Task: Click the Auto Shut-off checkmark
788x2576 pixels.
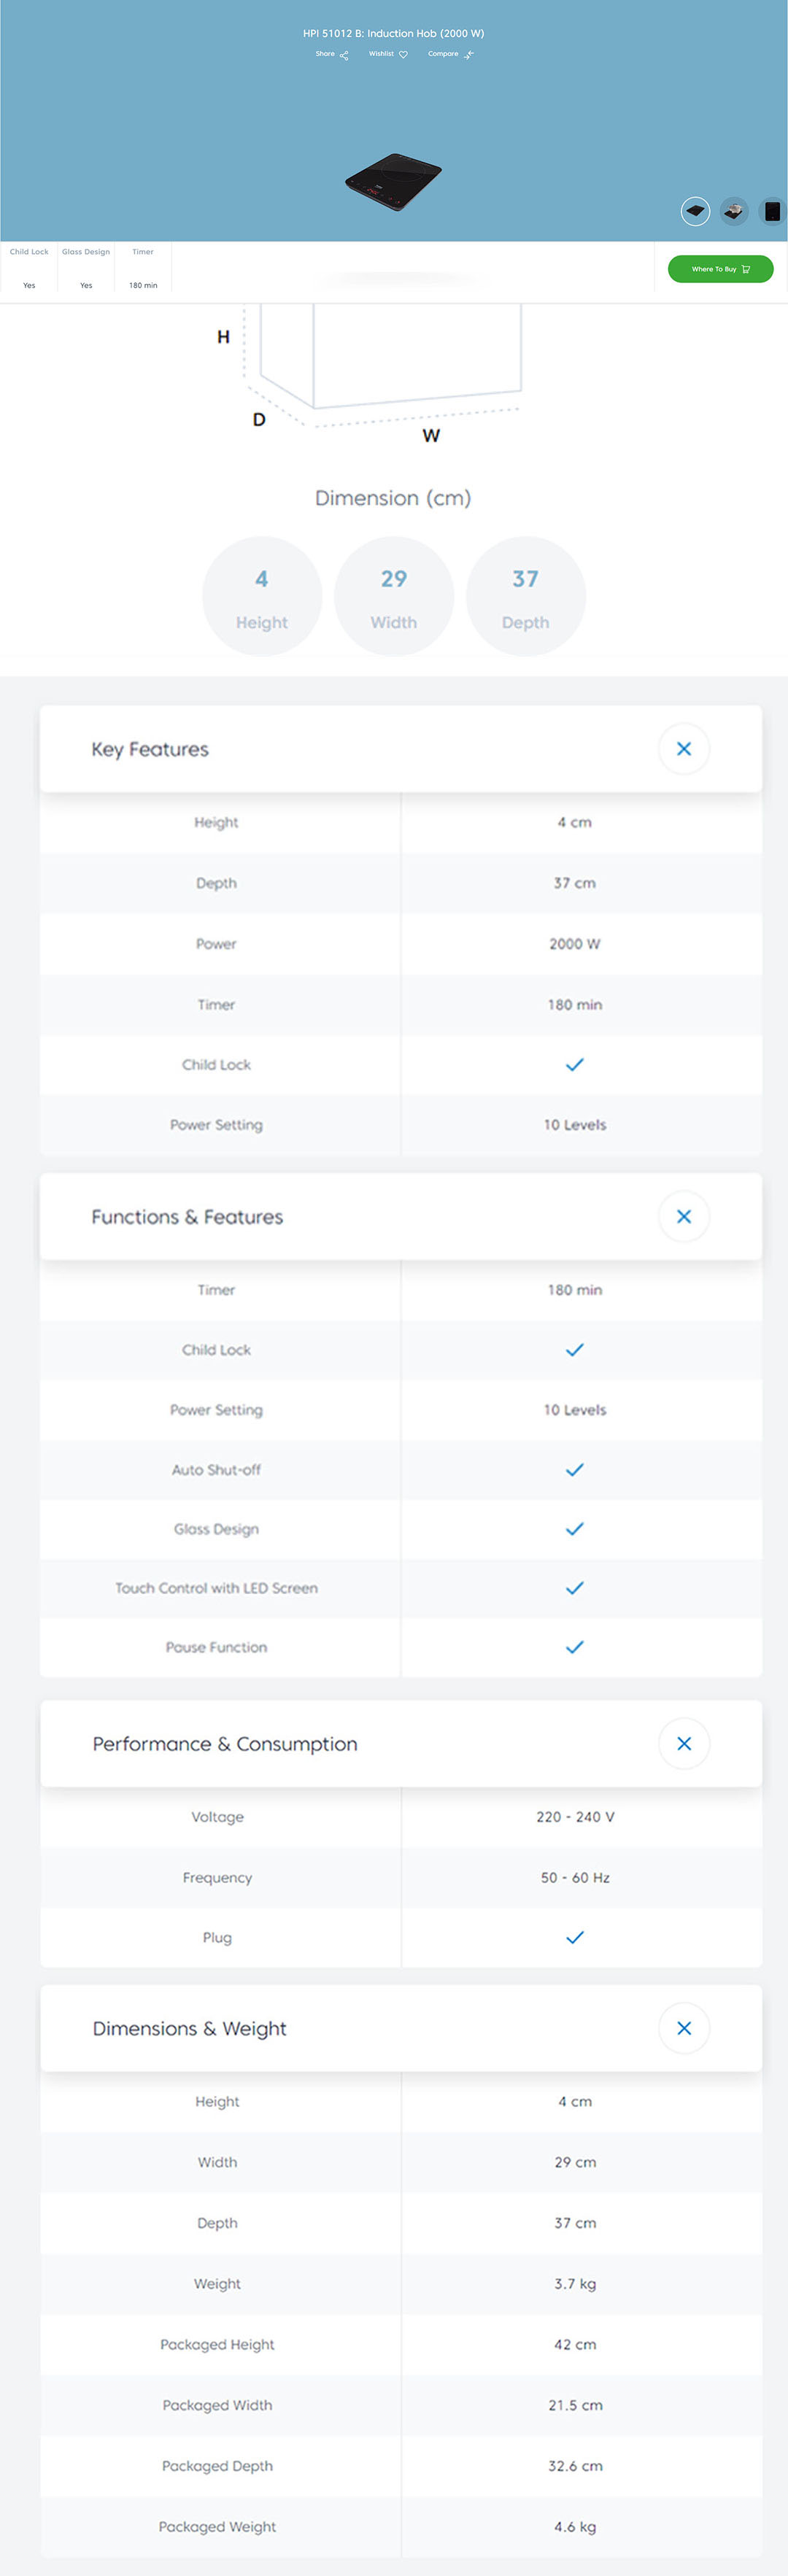Action: click(574, 1469)
